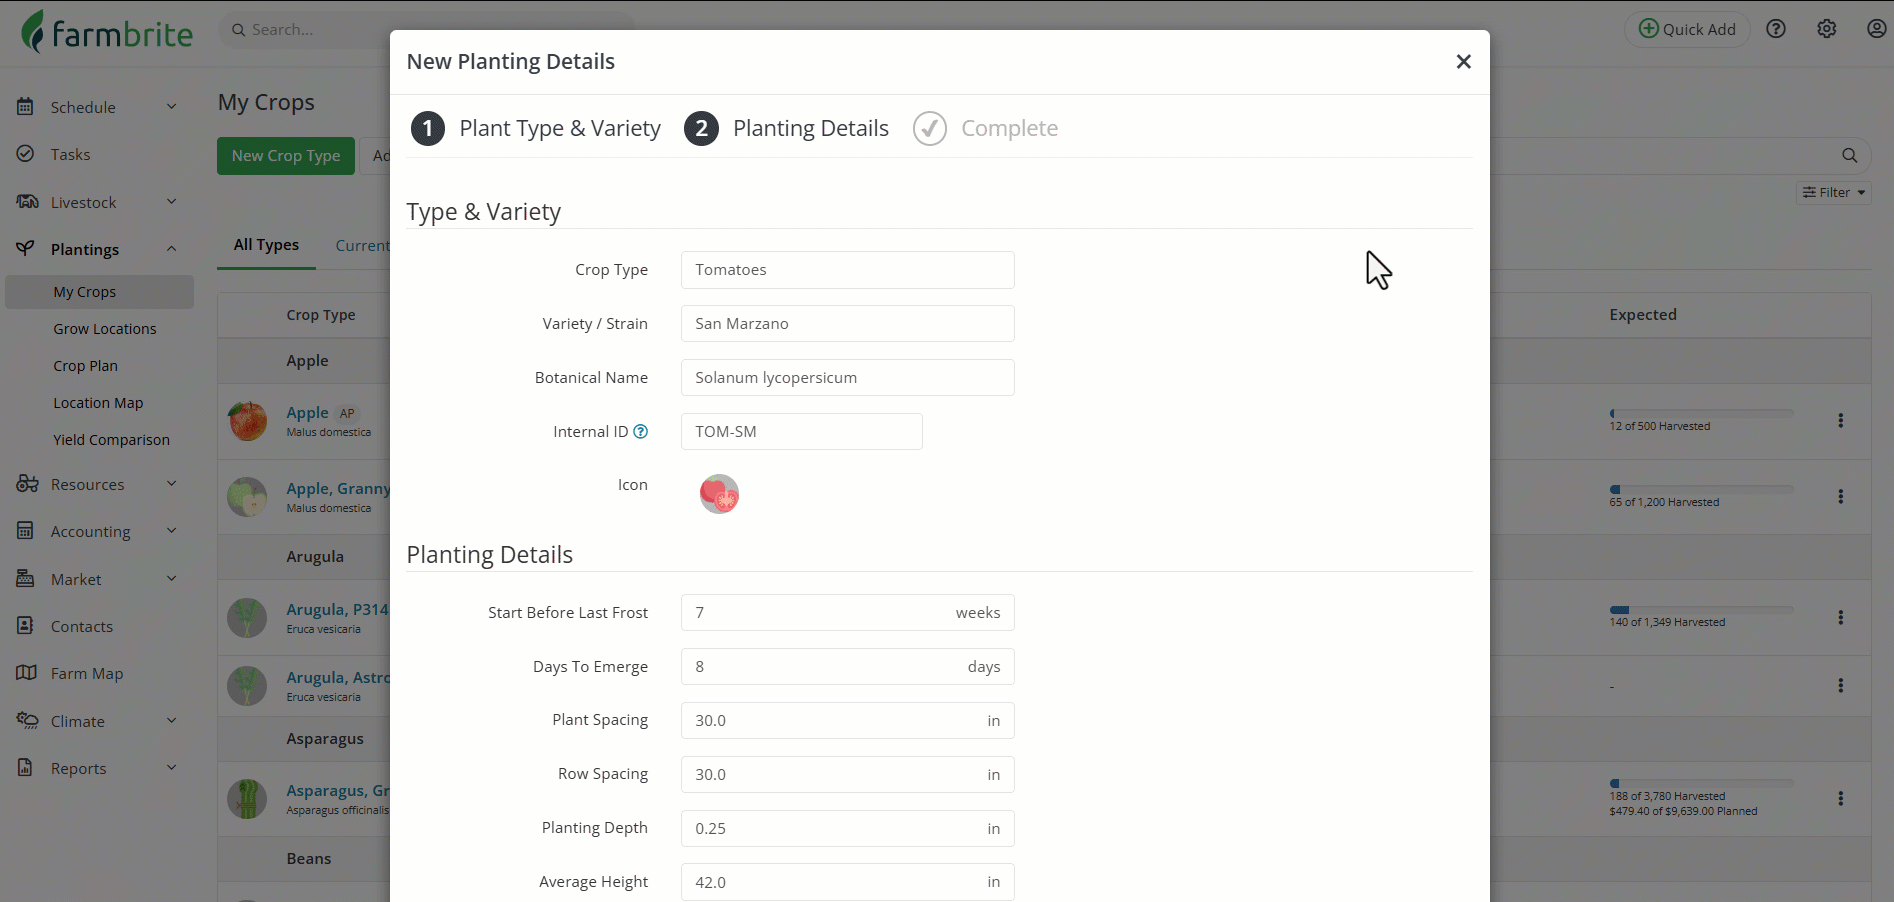1894x902 pixels.
Task: Edit the Plant Spacing field
Action: 848,721
